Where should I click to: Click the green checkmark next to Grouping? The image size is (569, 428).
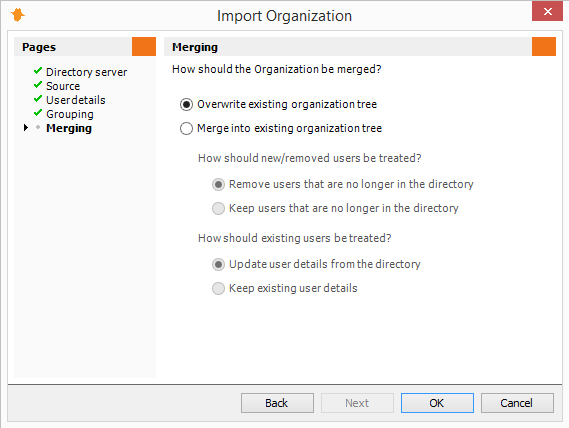pos(38,113)
